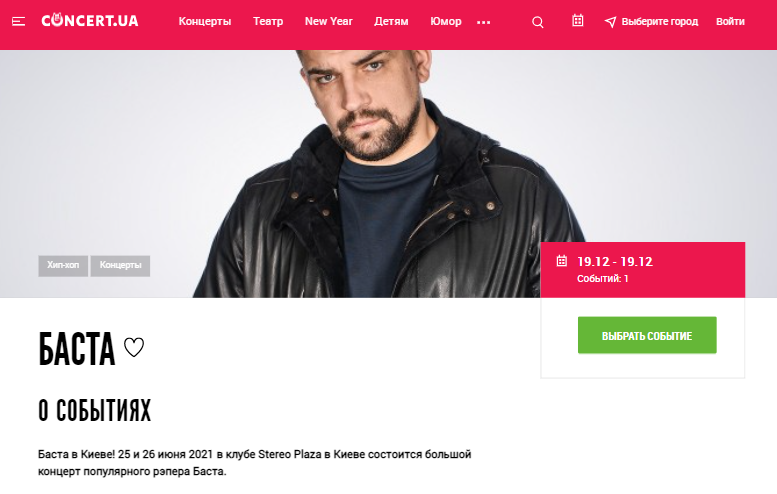Toggle the favorite heart next to Баста

coord(134,348)
